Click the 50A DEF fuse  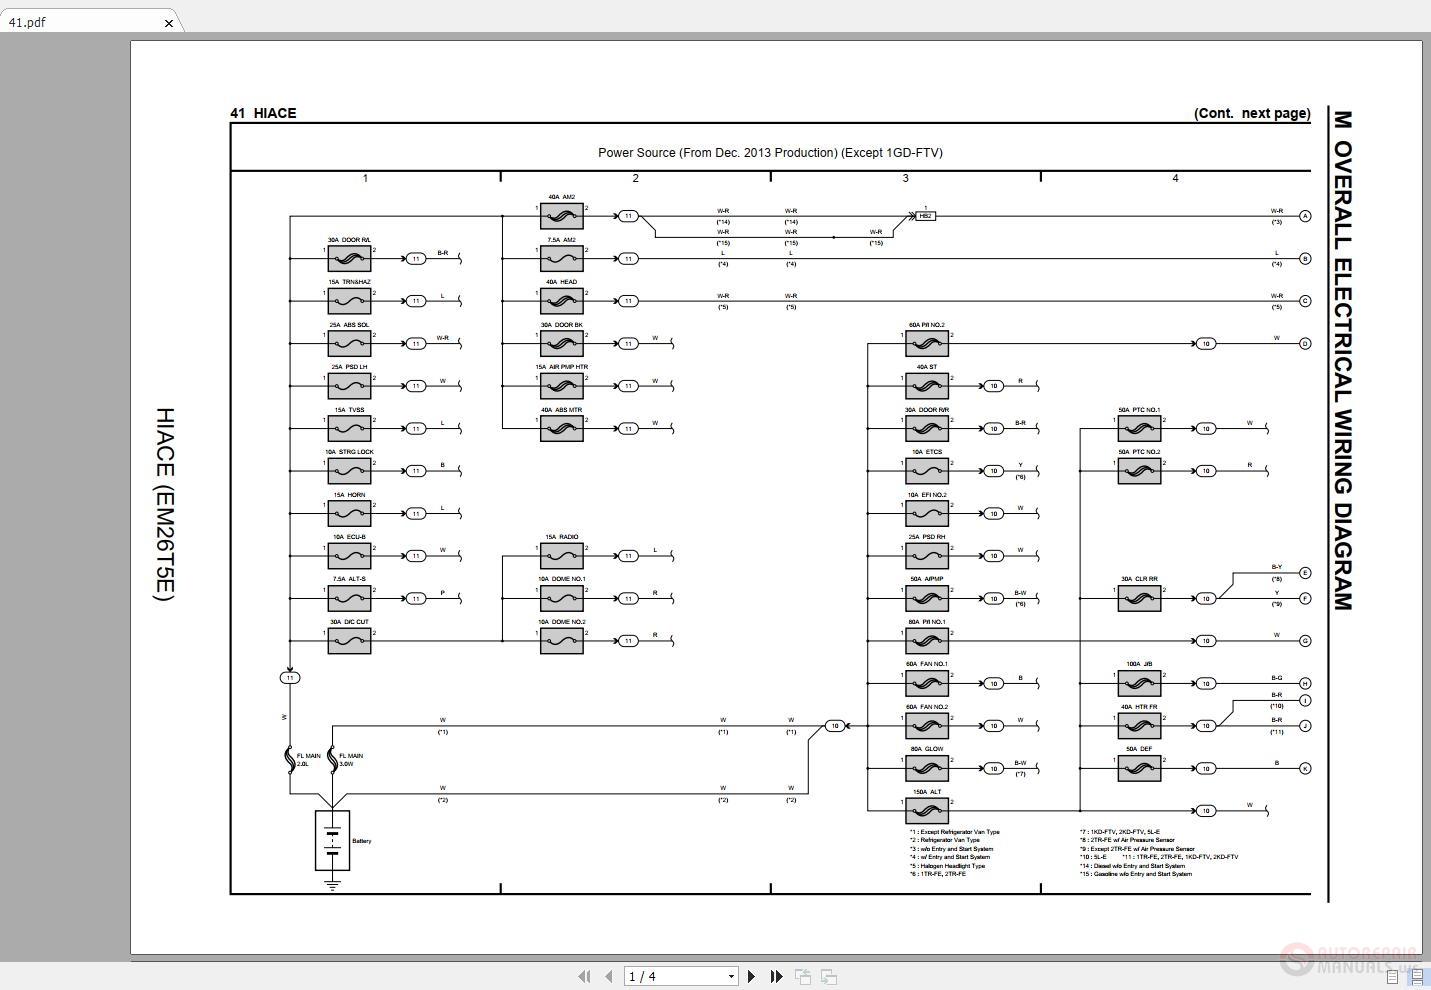(1139, 769)
